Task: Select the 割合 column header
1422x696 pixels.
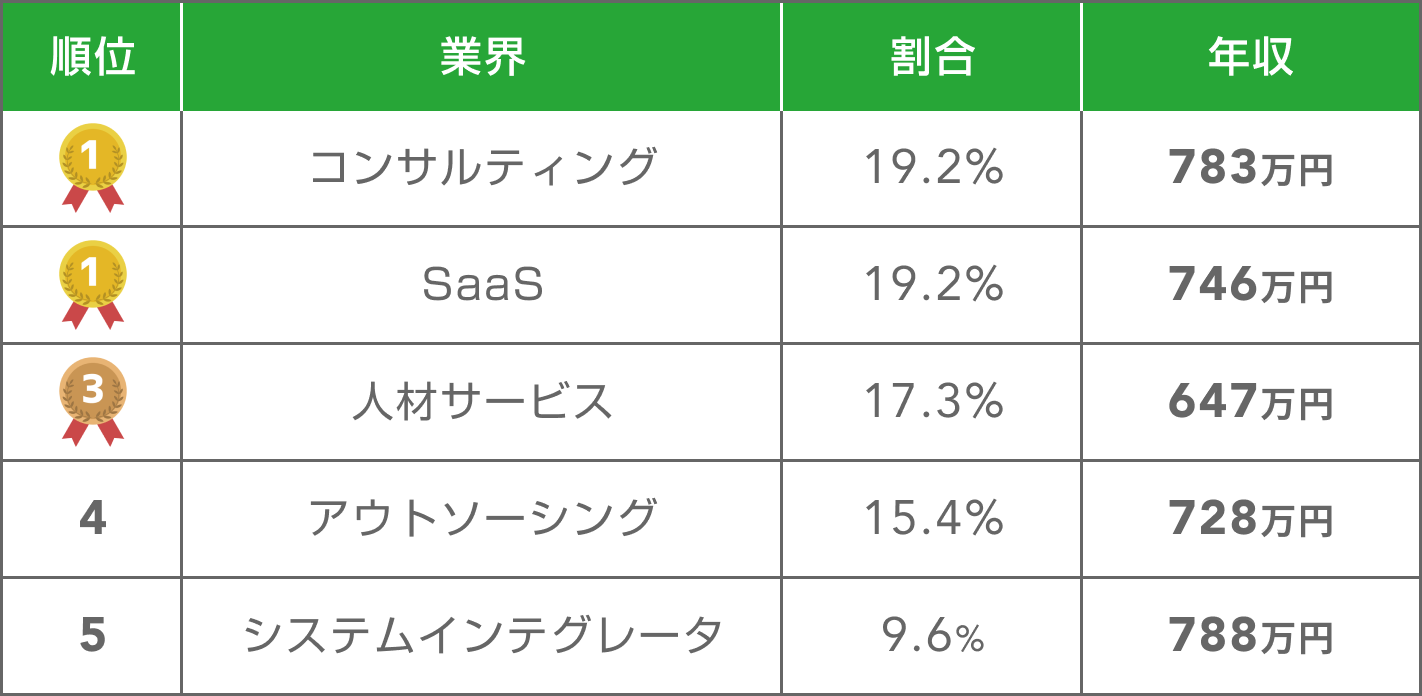Action: tap(931, 57)
